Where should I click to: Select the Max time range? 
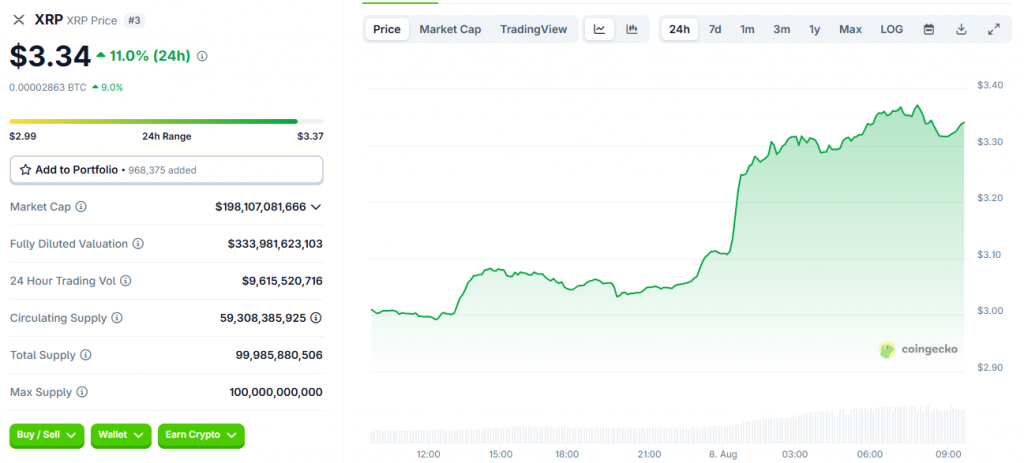coord(850,29)
